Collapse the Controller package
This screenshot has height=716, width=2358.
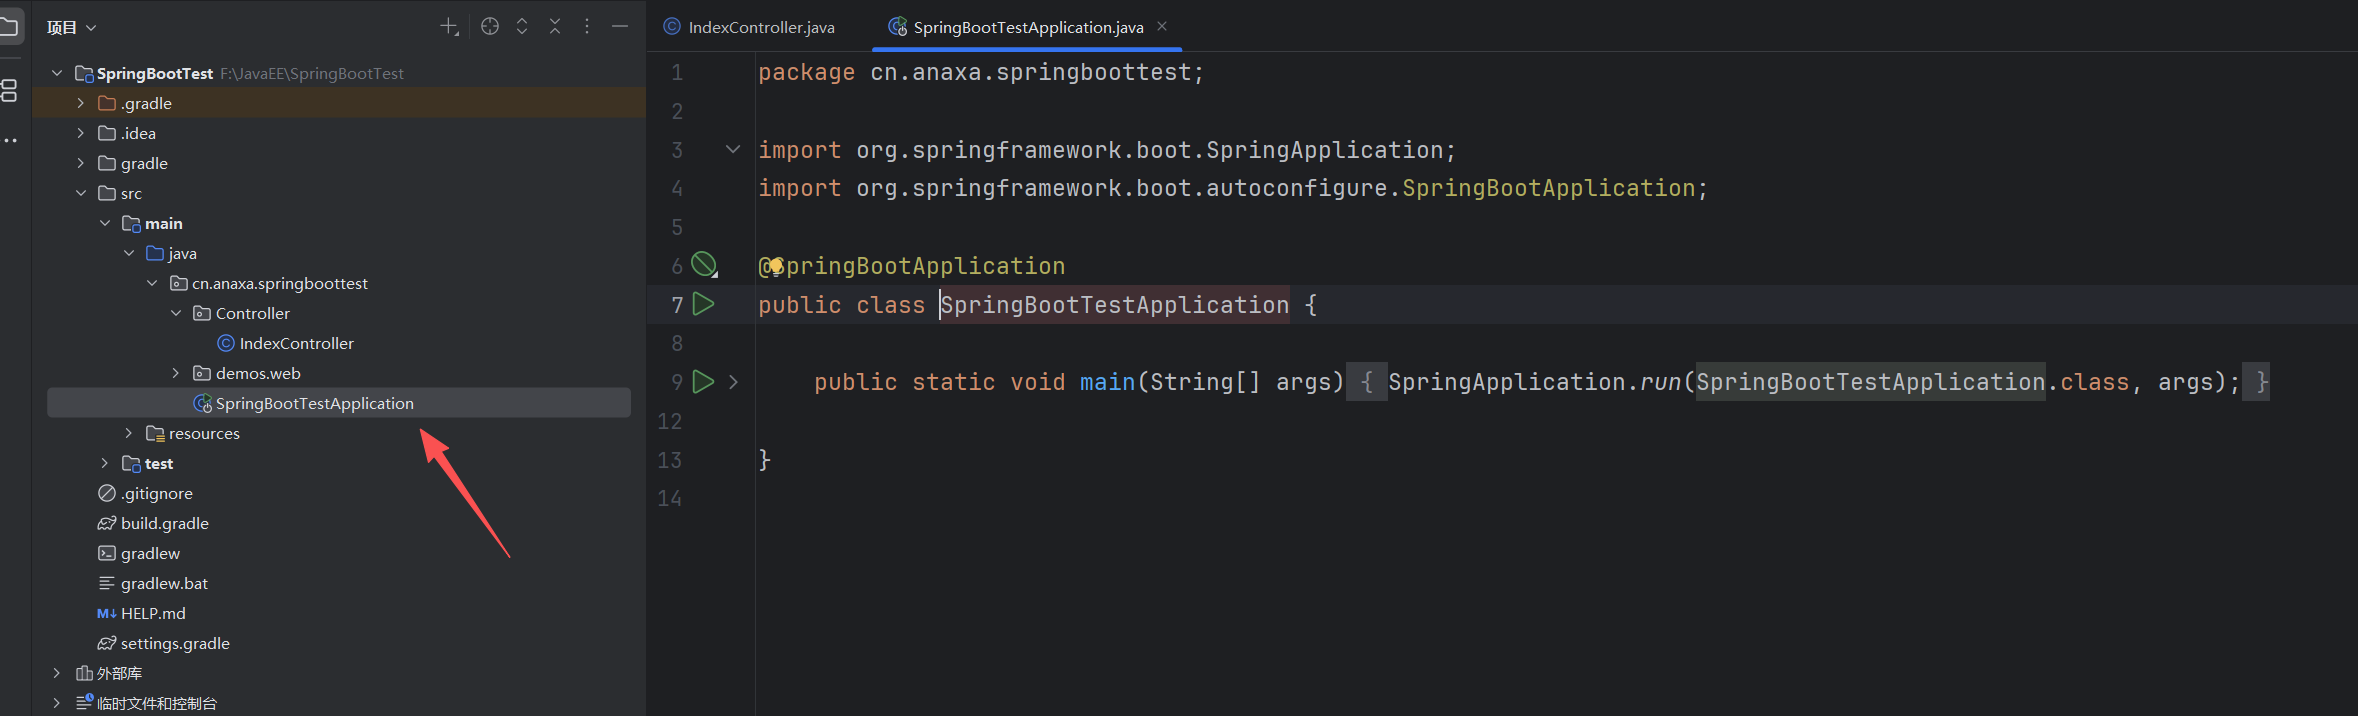click(x=177, y=313)
